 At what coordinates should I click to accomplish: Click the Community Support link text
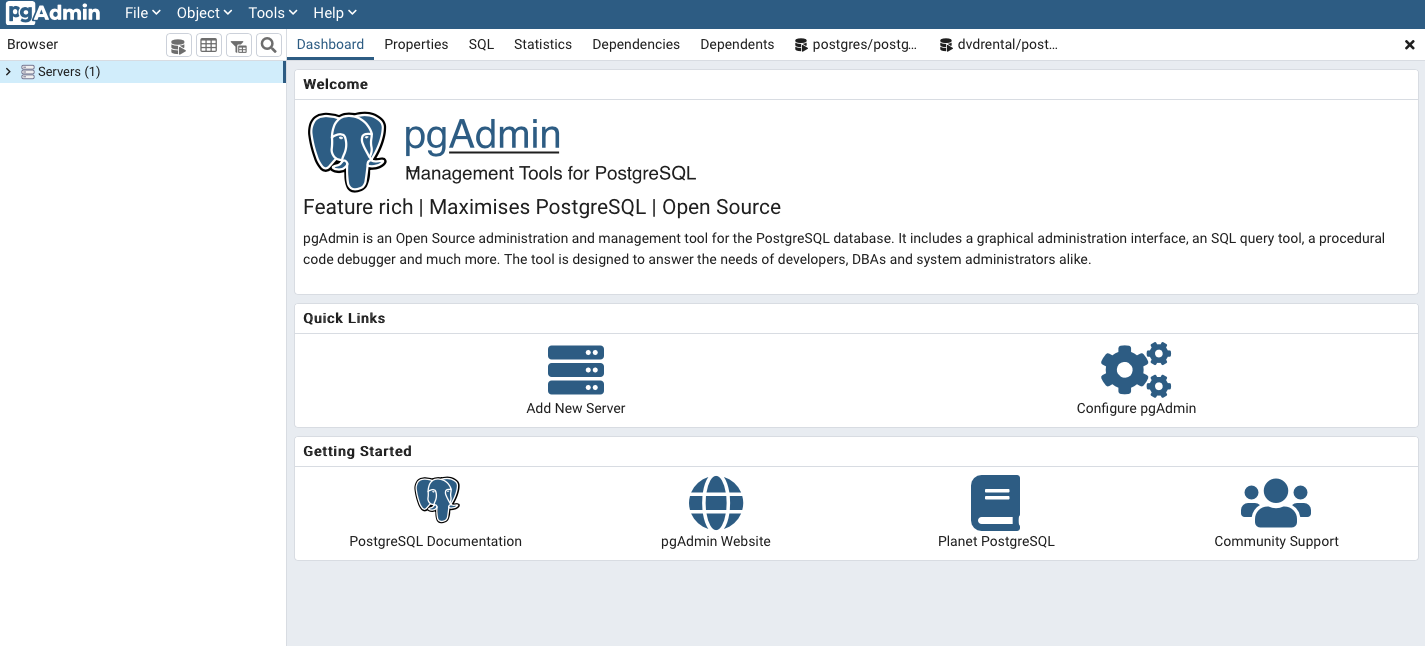click(x=1276, y=541)
